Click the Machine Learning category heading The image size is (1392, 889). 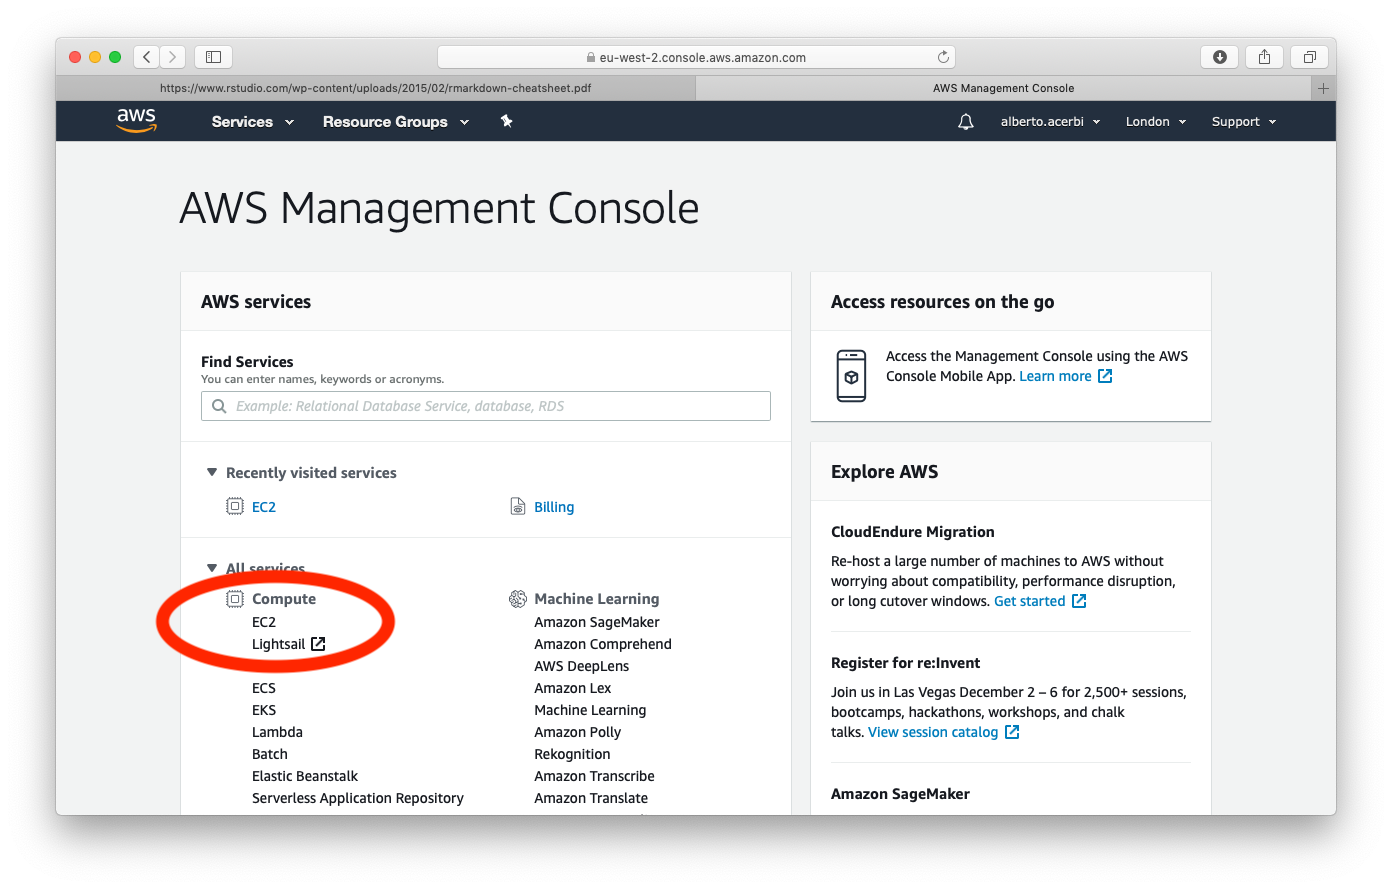597,599
